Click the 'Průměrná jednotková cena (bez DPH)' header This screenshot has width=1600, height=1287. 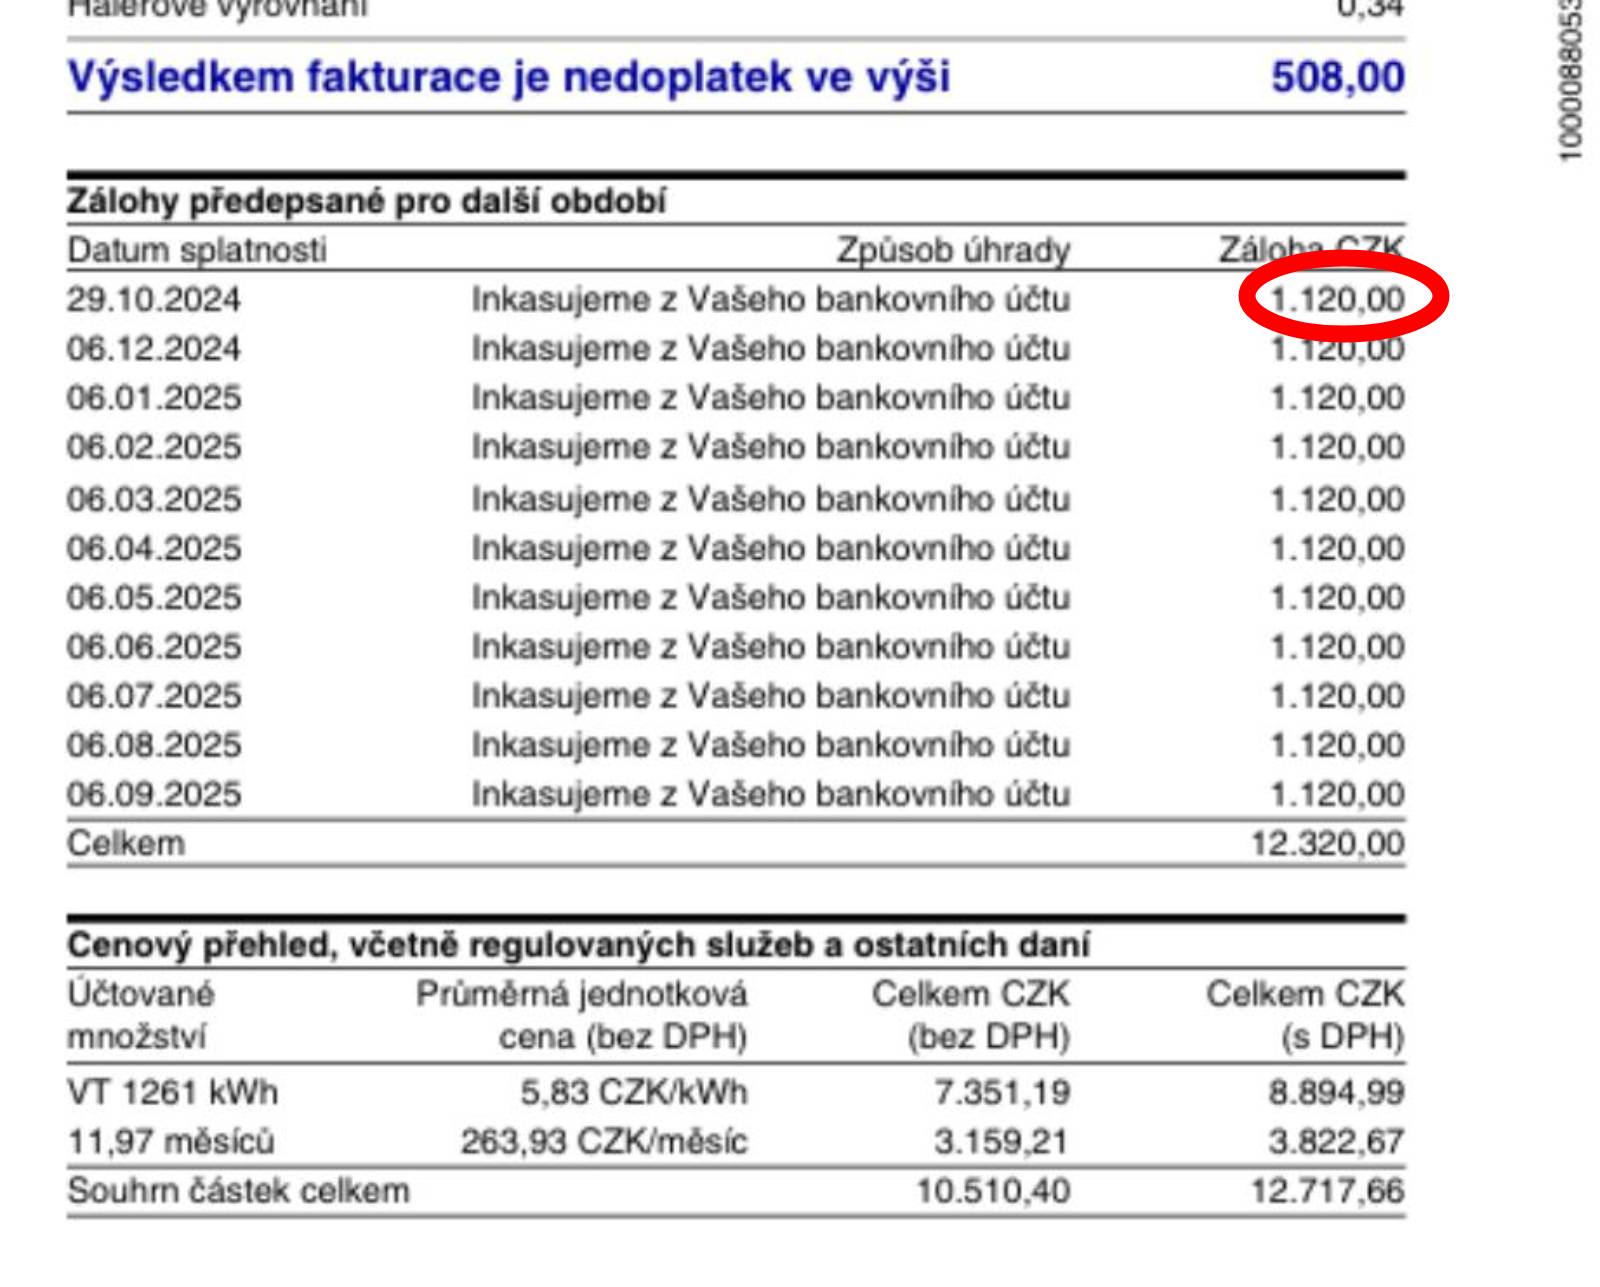tap(582, 1016)
